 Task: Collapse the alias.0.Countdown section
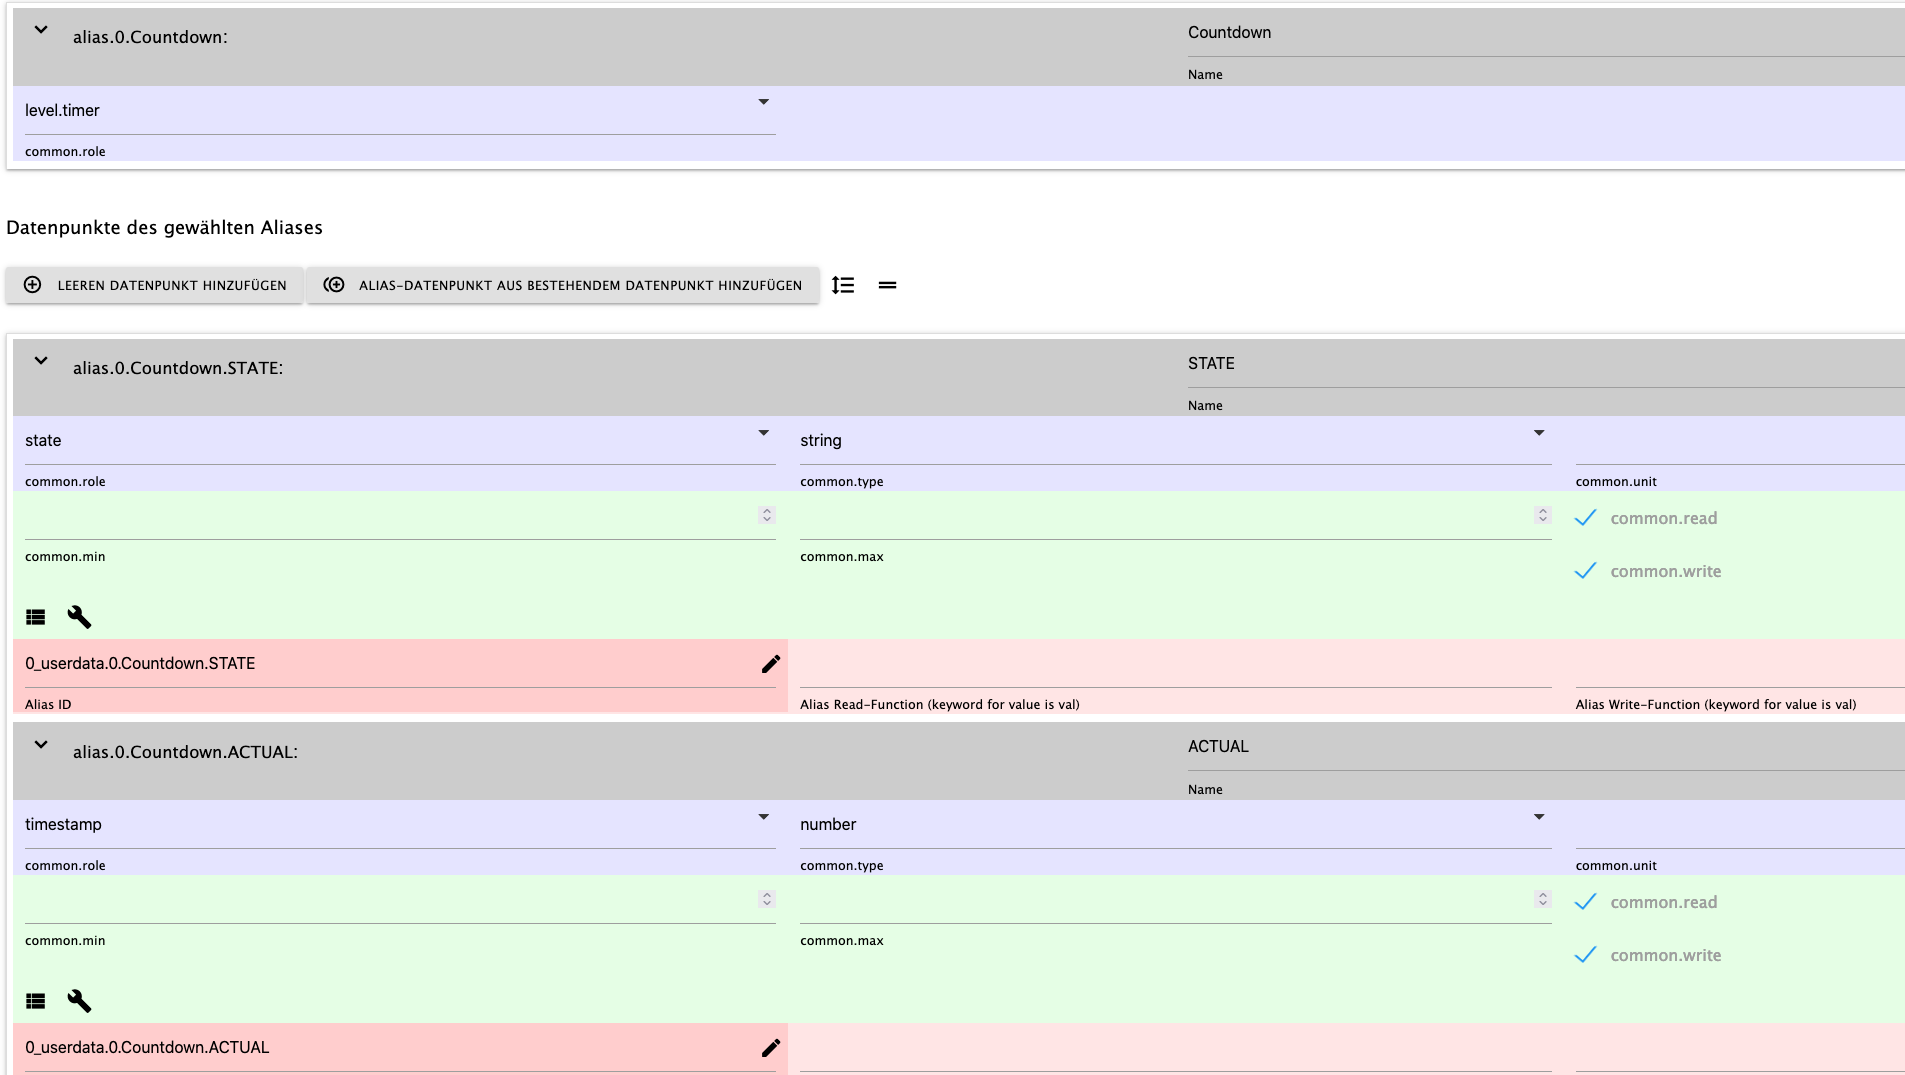pyautogui.click(x=41, y=30)
